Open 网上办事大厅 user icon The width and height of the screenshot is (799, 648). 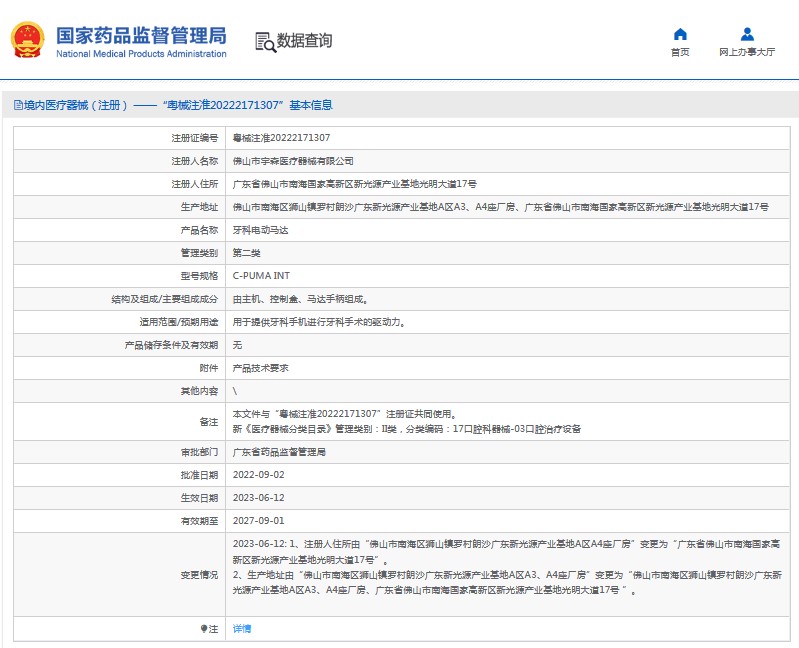click(747, 34)
